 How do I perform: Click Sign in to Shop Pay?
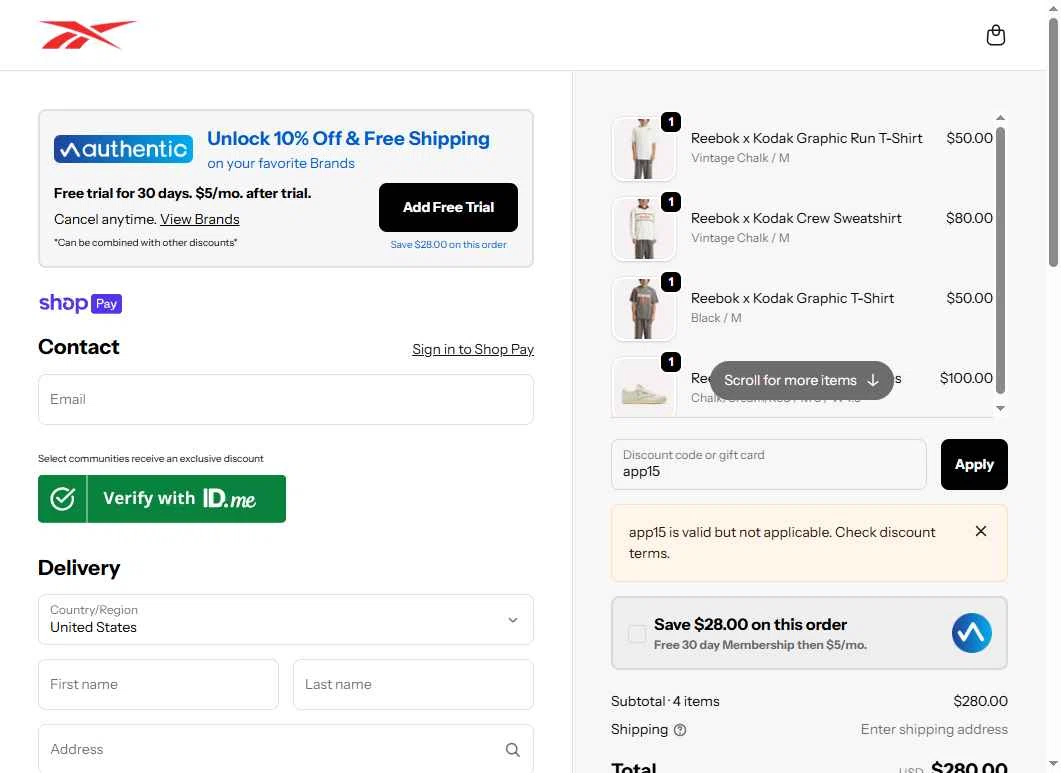[472, 349]
